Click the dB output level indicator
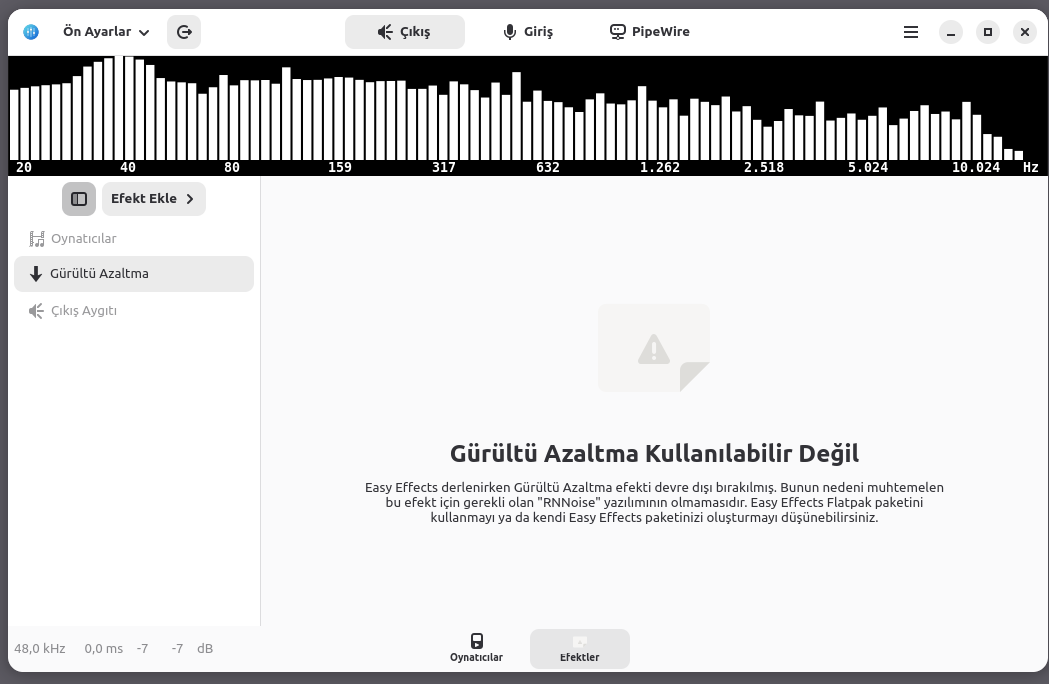Image resolution: width=1049 pixels, height=684 pixels. pos(204,649)
